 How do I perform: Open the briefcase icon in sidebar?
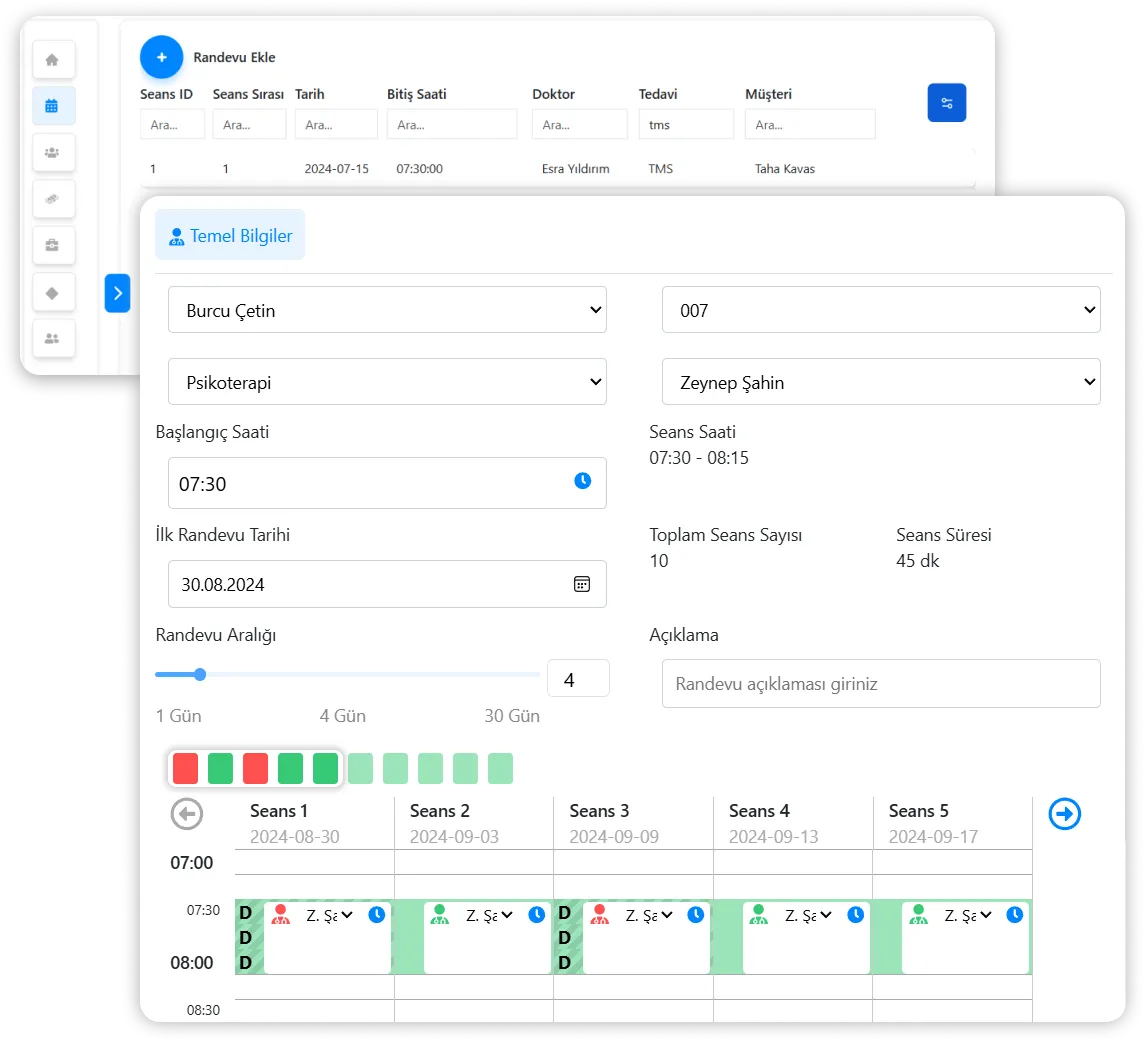coord(53,245)
